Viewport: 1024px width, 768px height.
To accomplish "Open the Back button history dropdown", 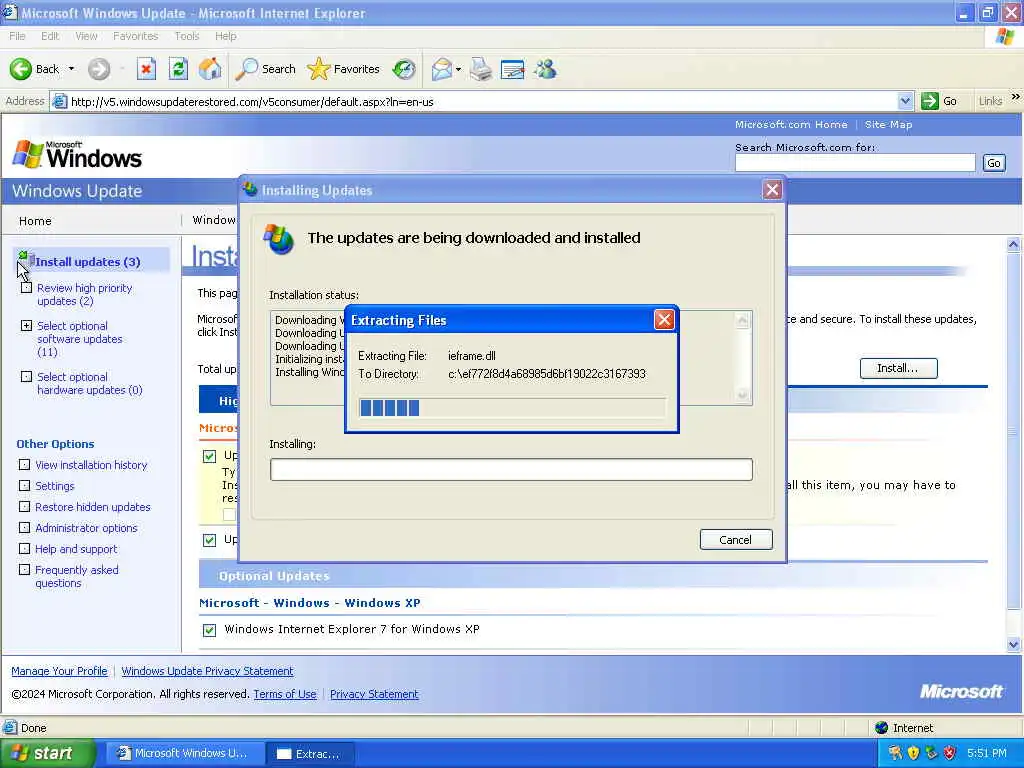I will point(71,69).
